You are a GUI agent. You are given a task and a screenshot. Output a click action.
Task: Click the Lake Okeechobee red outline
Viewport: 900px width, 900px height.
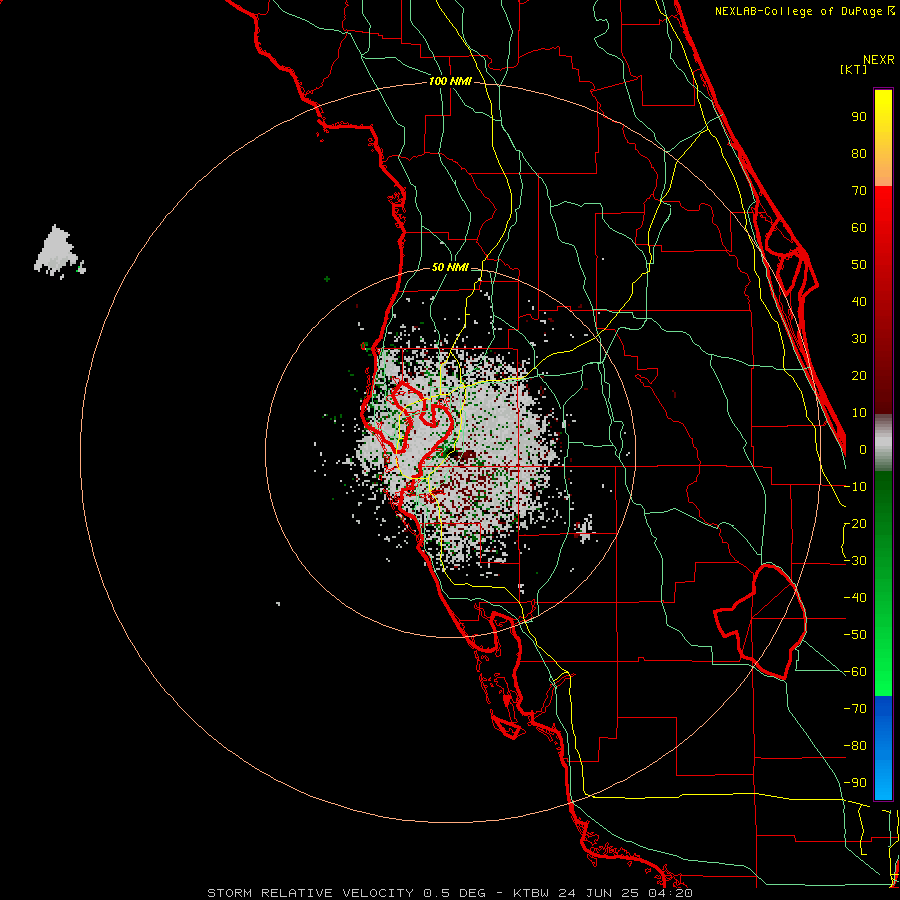762,622
